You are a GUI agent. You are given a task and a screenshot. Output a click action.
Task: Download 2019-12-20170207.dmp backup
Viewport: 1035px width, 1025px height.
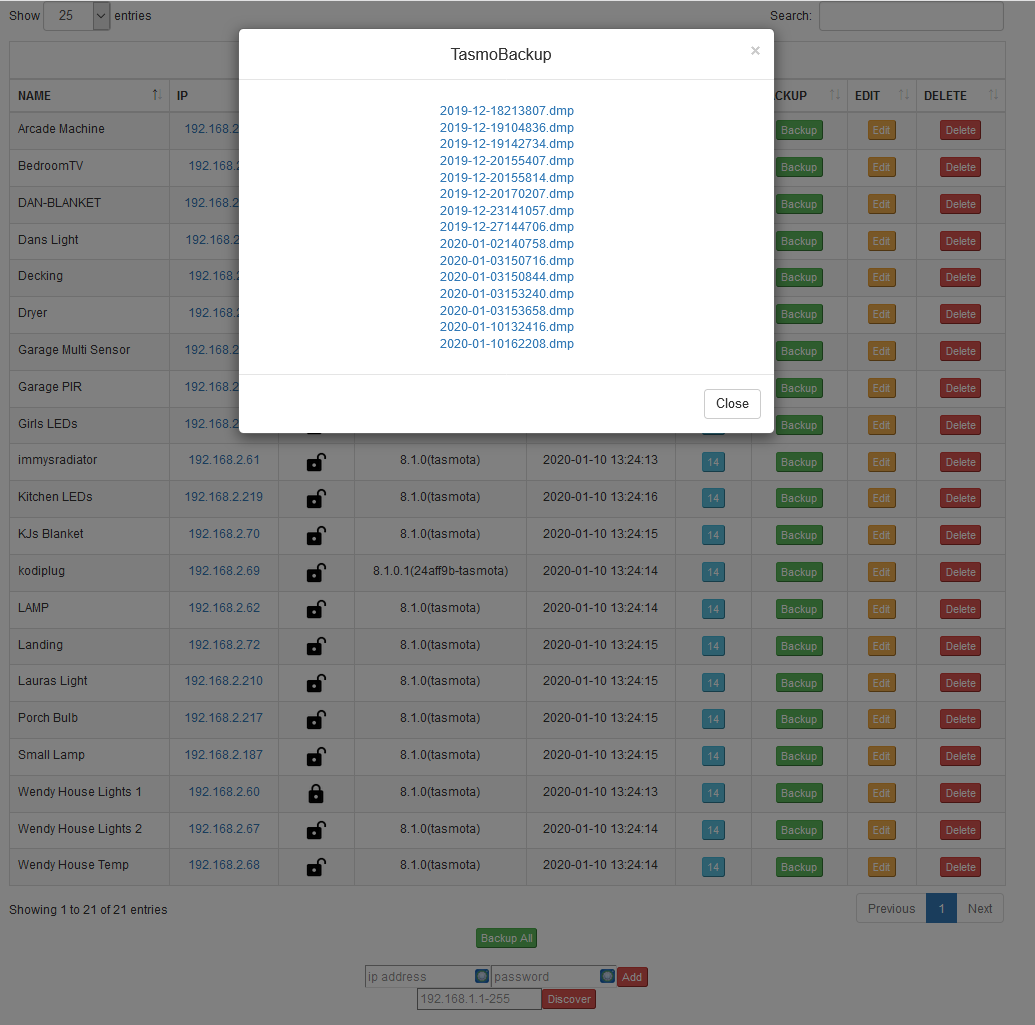tap(506, 194)
